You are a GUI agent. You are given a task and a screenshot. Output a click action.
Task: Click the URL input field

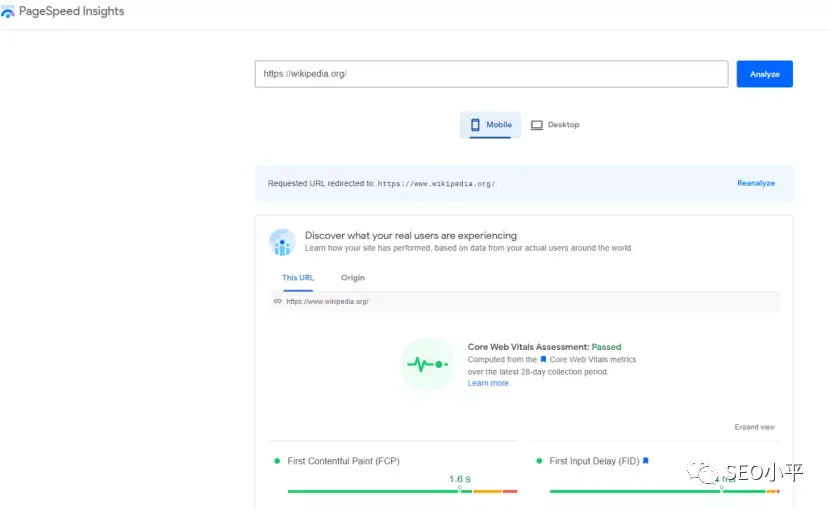[491, 74]
